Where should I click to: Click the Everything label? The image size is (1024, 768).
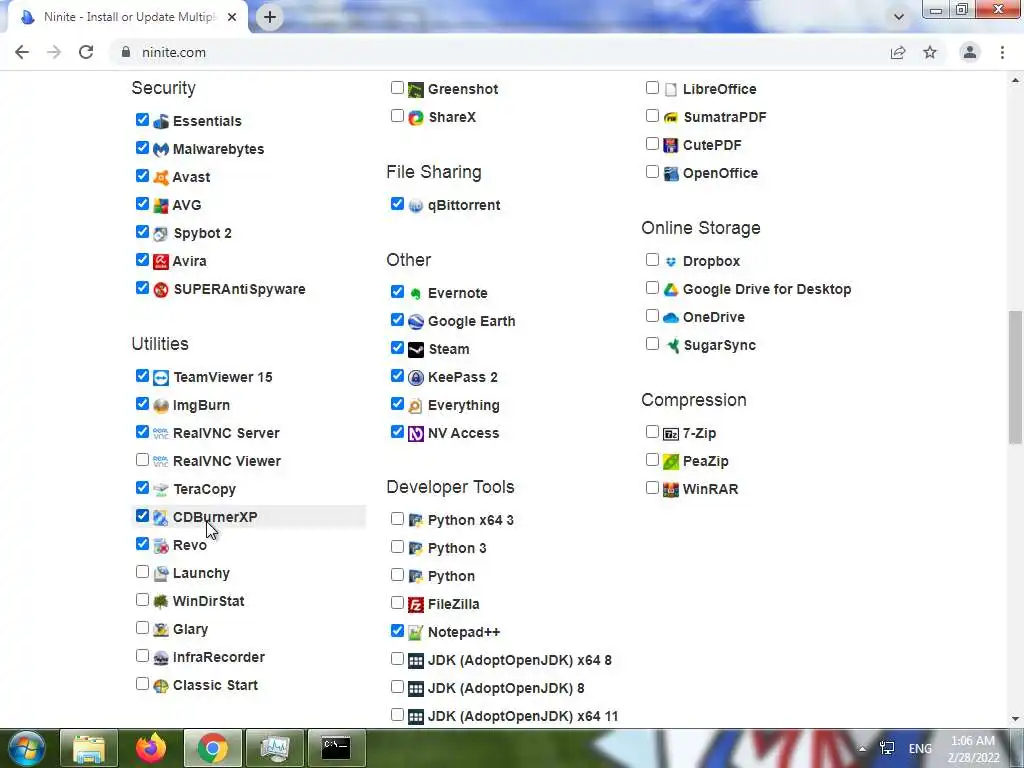point(464,406)
